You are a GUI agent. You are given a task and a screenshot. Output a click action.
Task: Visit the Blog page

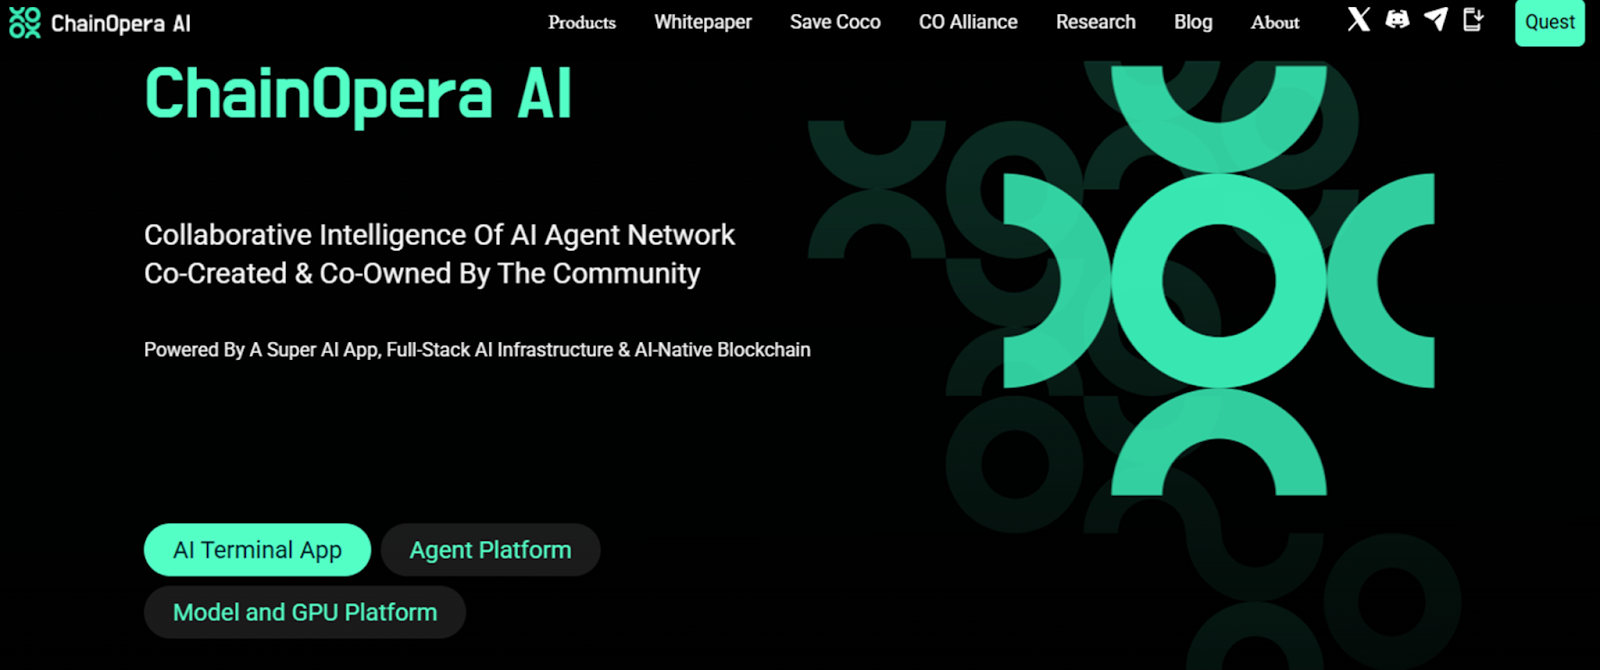1193,22
